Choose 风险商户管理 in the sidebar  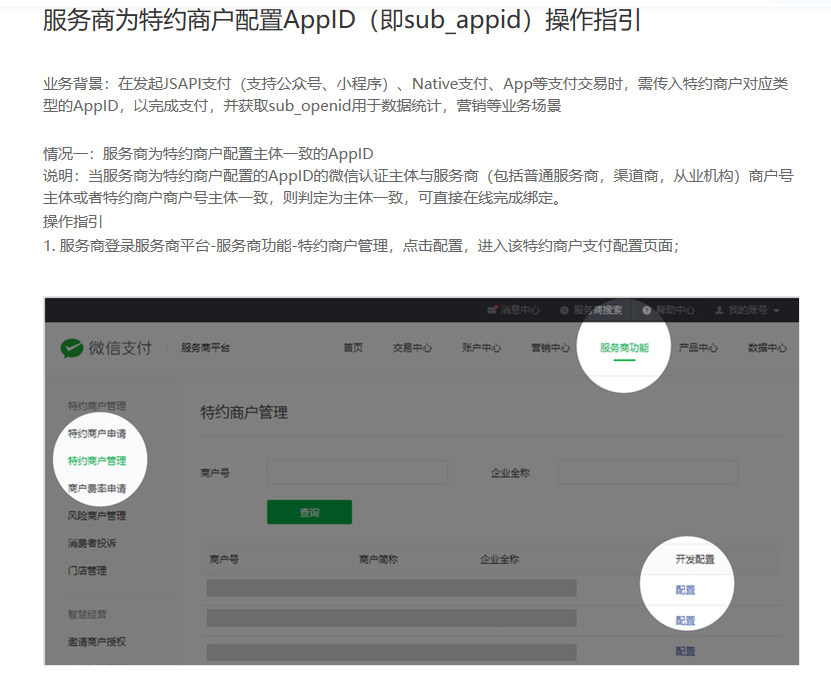97,516
